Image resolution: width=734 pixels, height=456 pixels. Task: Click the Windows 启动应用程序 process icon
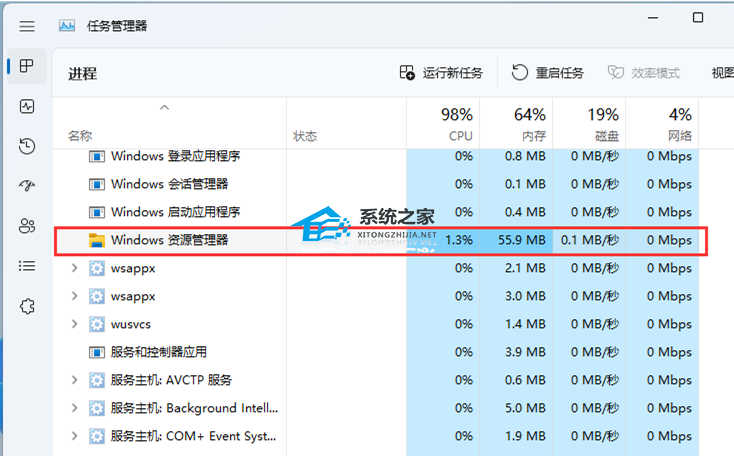(x=96, y=212)
